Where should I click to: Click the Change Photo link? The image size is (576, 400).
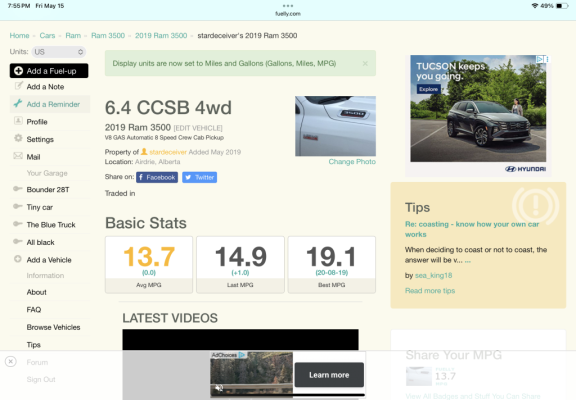click(352, 162)
